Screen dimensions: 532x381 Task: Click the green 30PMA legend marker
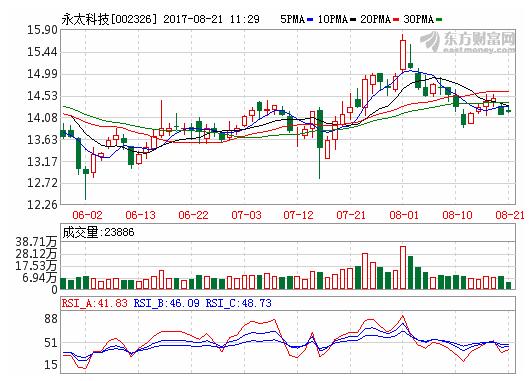coord(439,20)
